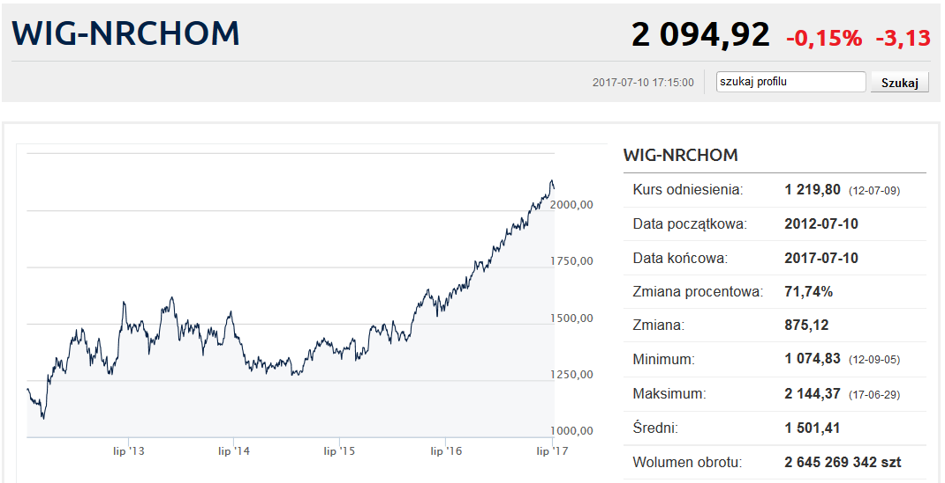This screenshot has height=483, width=945.
Task: Click the chart line peak near 2017
Action: (x=551, y=181)
